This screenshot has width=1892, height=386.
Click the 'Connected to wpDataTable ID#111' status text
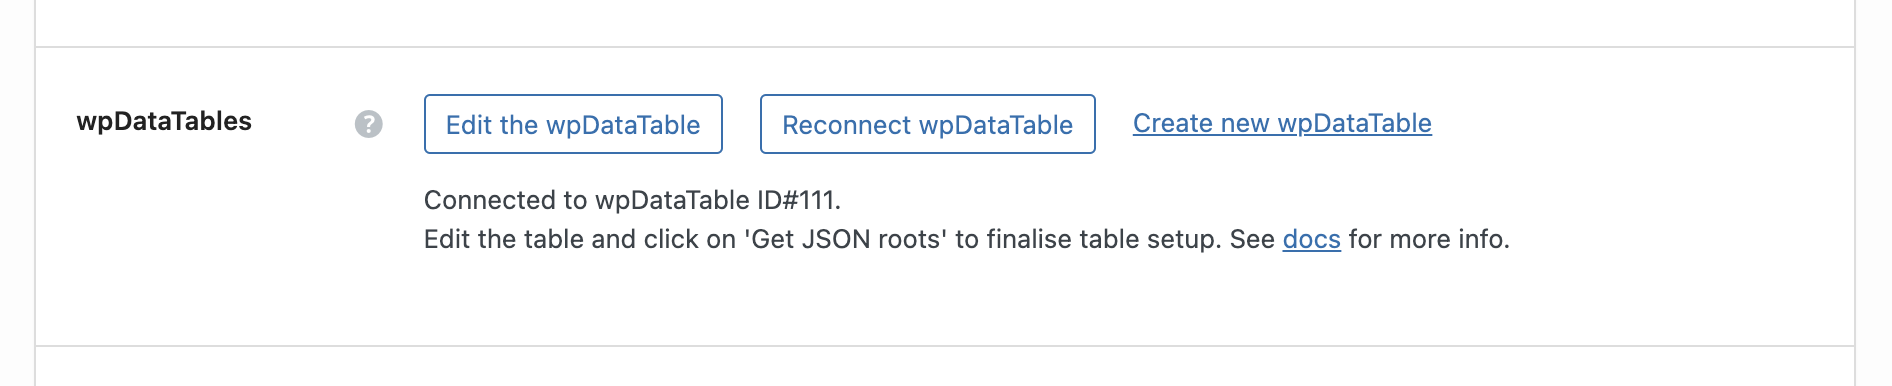point(632,200)
